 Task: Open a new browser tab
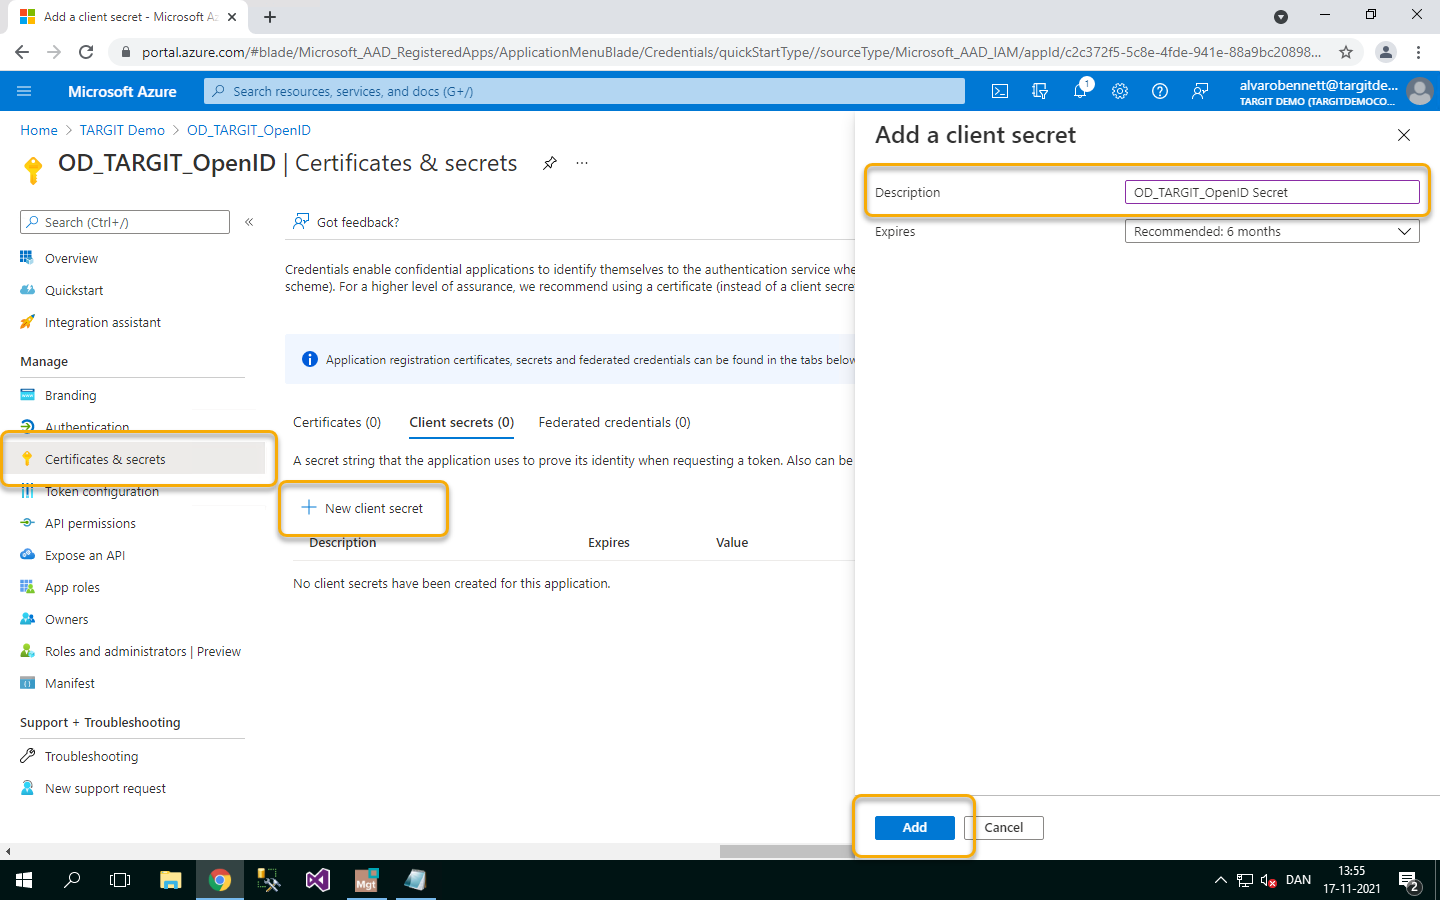click(270, 17)
